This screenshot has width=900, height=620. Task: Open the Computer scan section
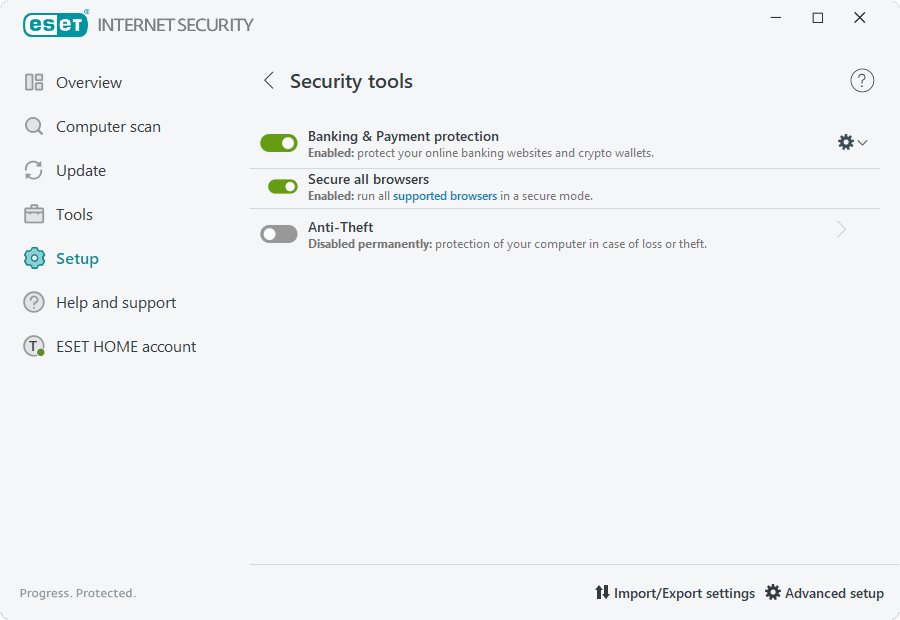(108, 127)
